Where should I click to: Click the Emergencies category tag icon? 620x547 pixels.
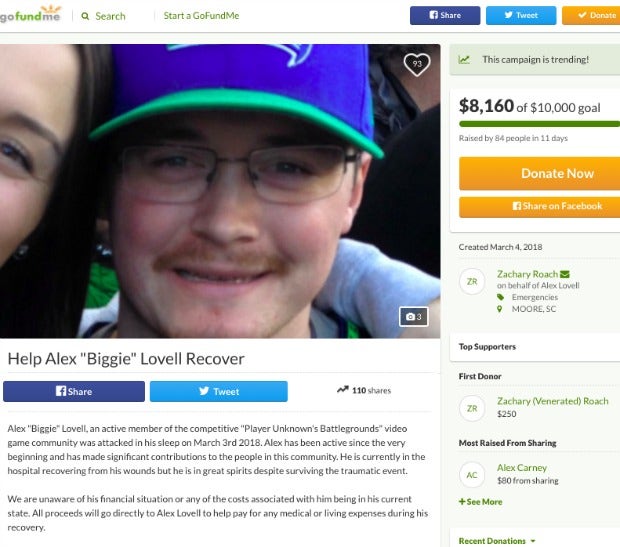click(x=501, y=297)
